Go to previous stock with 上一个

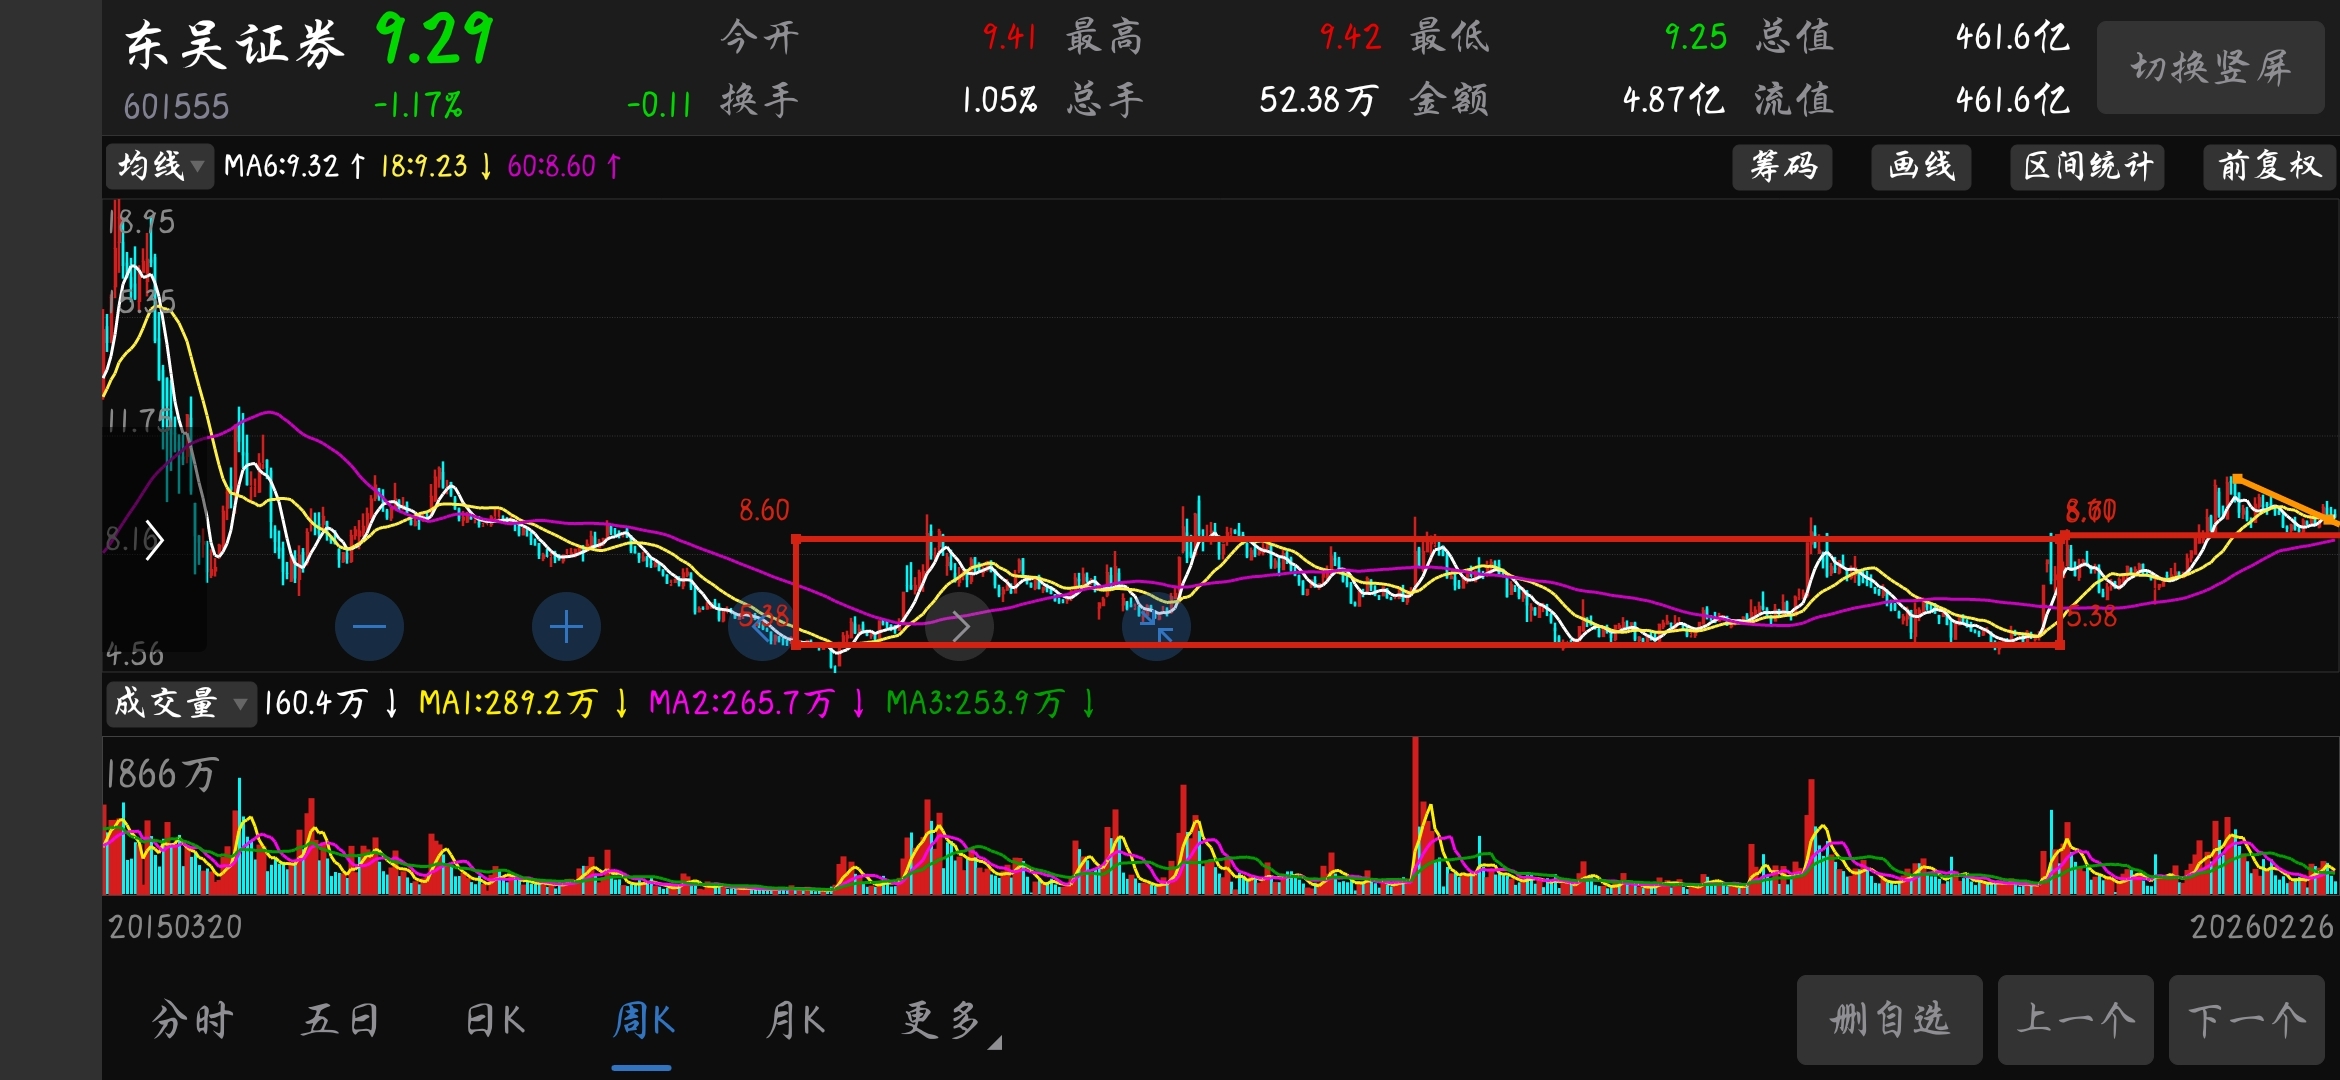[2075, 1020]
